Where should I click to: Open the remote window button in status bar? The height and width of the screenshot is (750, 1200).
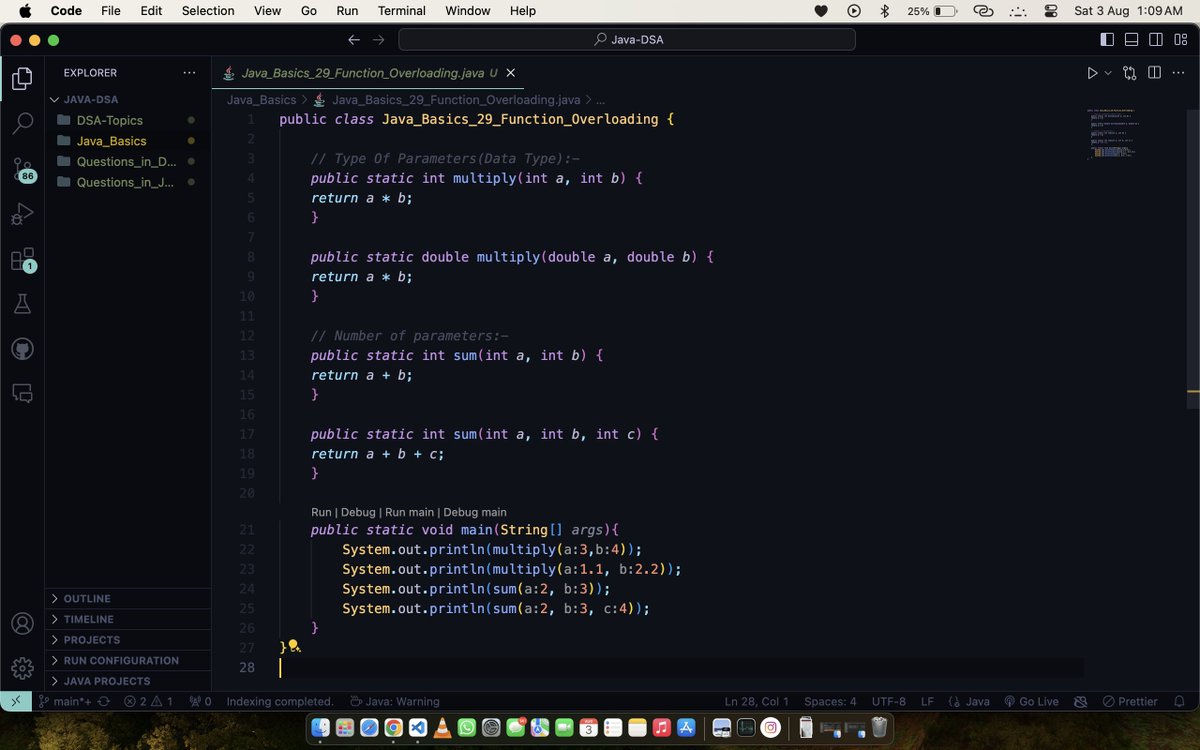coord(15,701)
